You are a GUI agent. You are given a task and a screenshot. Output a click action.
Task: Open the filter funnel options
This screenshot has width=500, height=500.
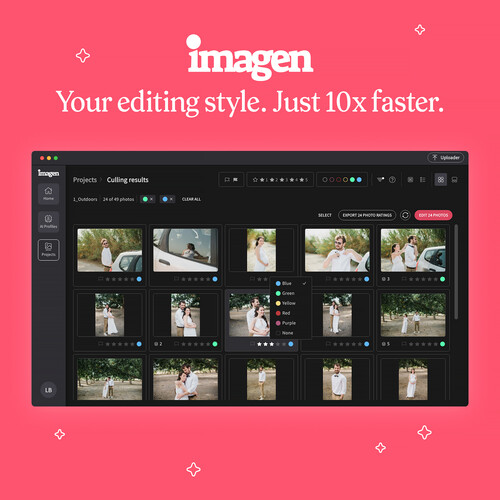click(x=380, y=180)
